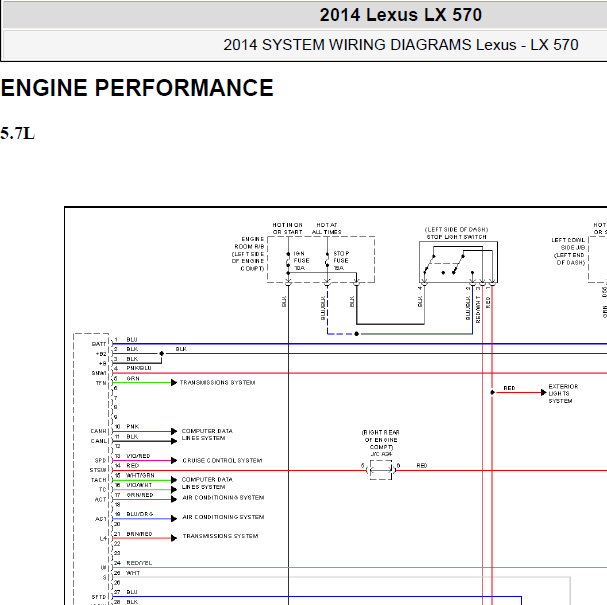Image resolution: width=607 pixels, height=605 pixels.
Task: Click 'TRANSMISSIONS SYSTEM' on the GRN wire
Action: (x=217, y=382)
